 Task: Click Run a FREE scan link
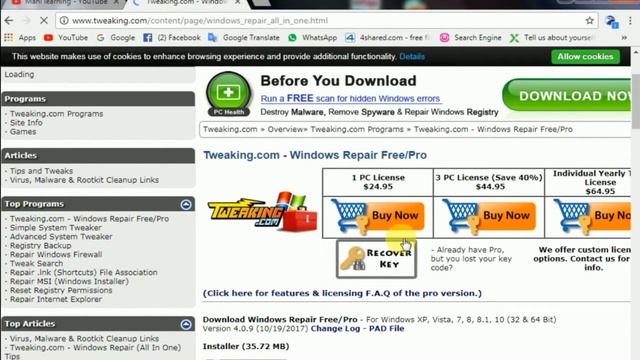pyautogui.click(x=350, y=98)
